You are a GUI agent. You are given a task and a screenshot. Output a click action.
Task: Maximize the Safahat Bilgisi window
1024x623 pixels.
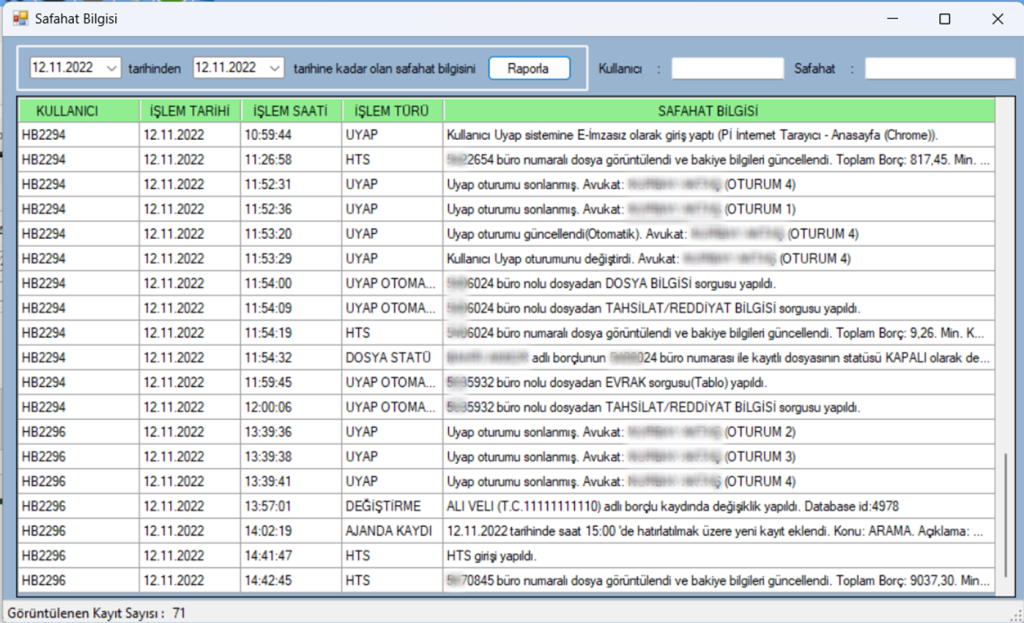point(945,19)
